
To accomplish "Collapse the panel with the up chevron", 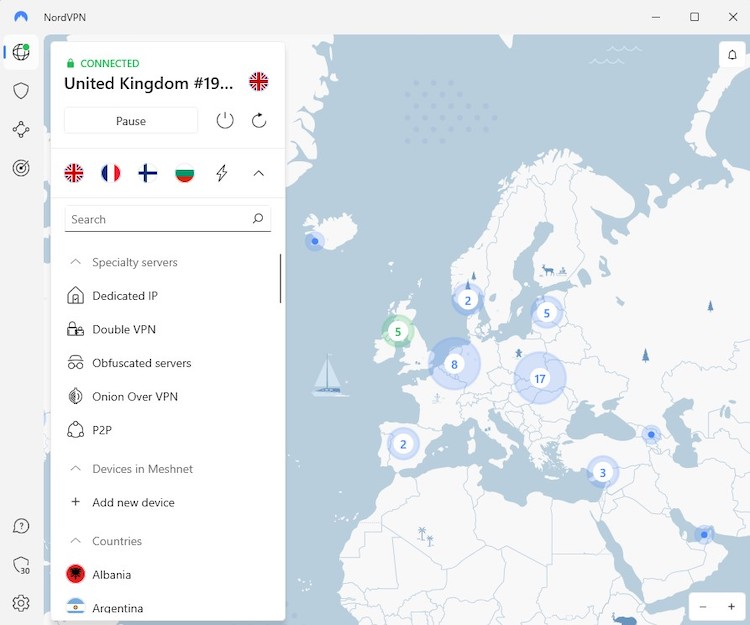I will click(x=258, y=173).
